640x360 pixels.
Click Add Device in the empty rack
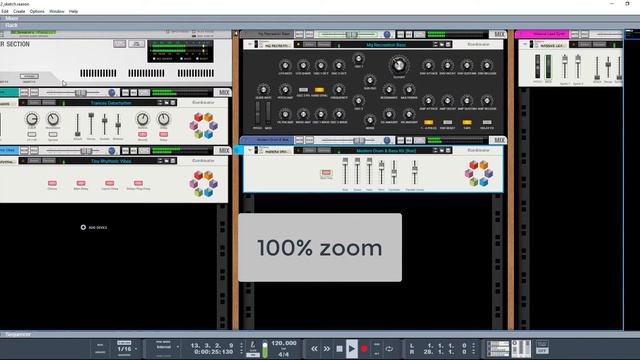94,227
